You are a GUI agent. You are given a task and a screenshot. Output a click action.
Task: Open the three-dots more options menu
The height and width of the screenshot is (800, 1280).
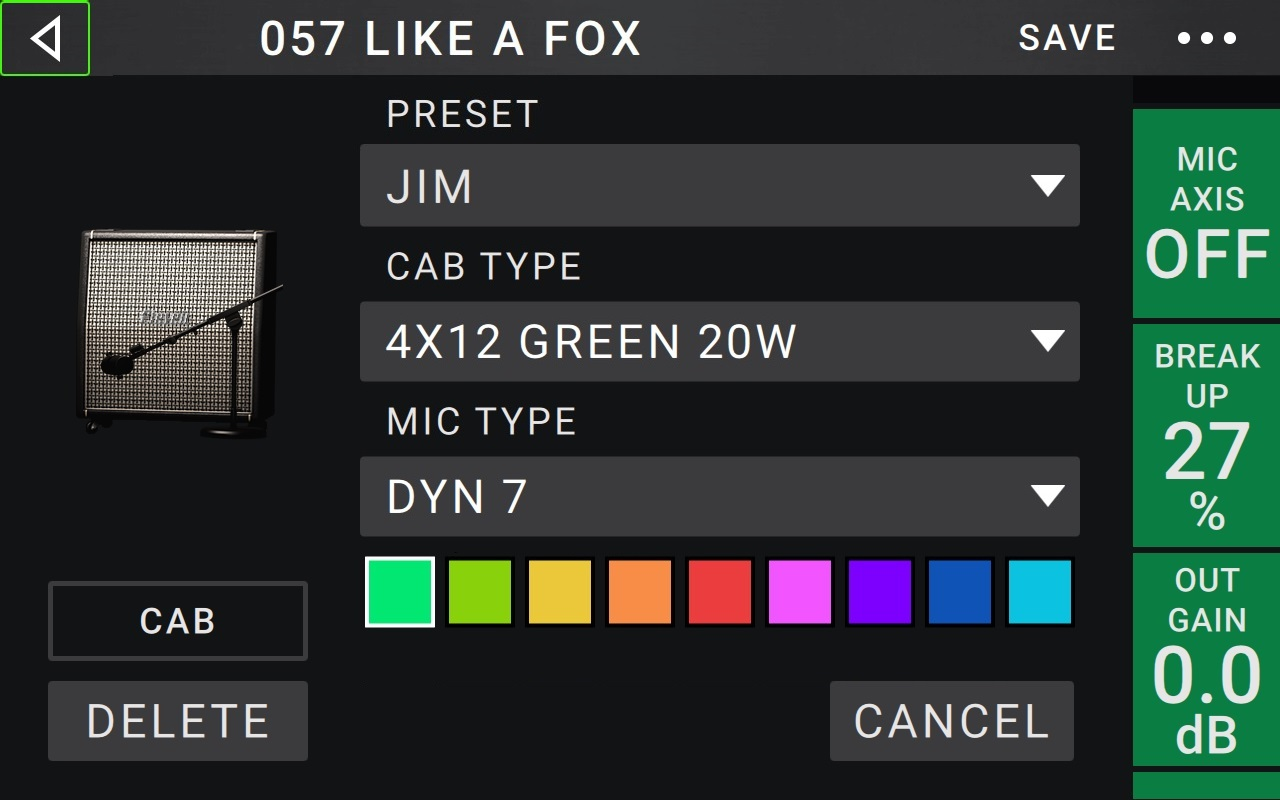(1207, 39)
